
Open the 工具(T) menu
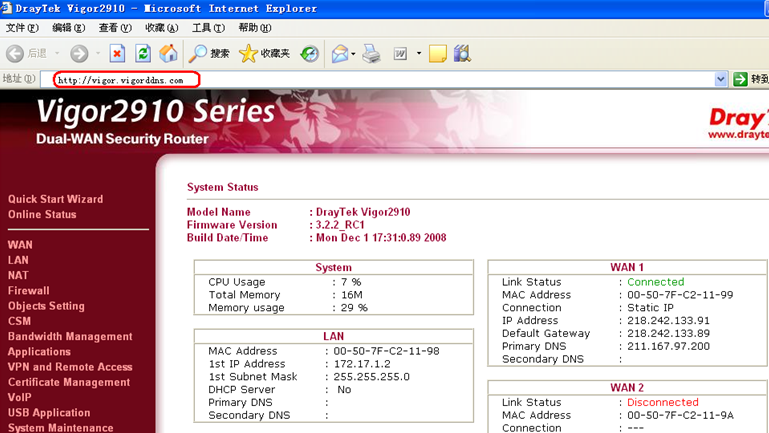coord(208,28)
